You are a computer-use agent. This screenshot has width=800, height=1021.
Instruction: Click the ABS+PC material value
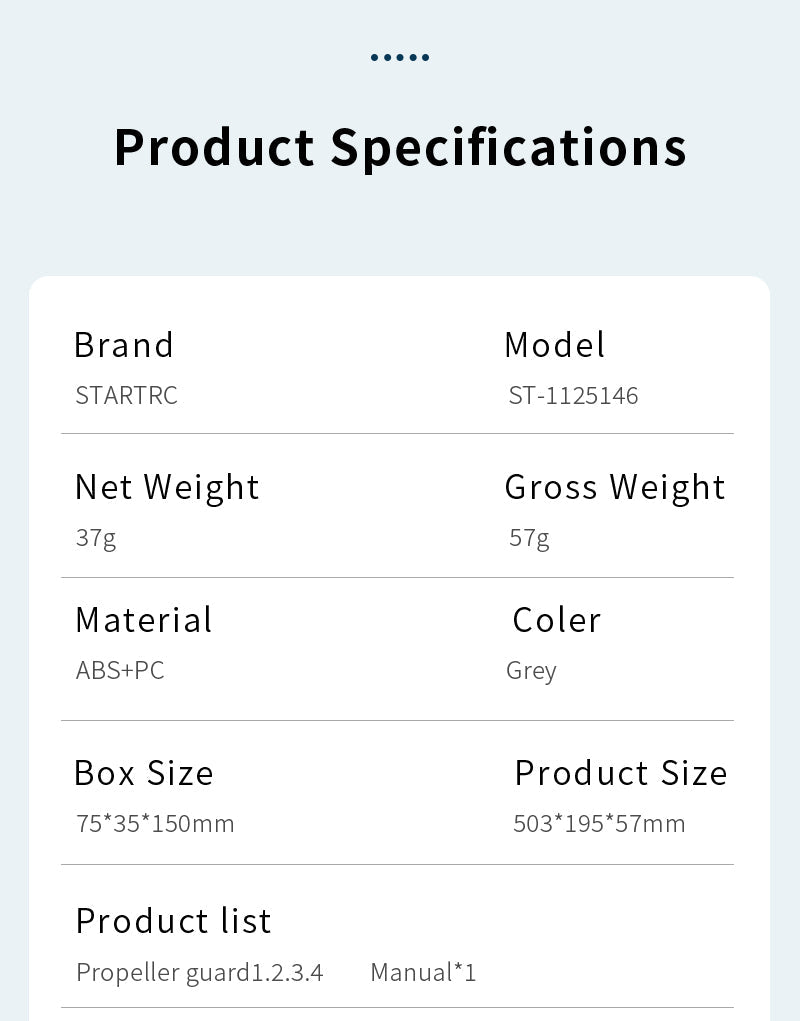coord(120,670)
